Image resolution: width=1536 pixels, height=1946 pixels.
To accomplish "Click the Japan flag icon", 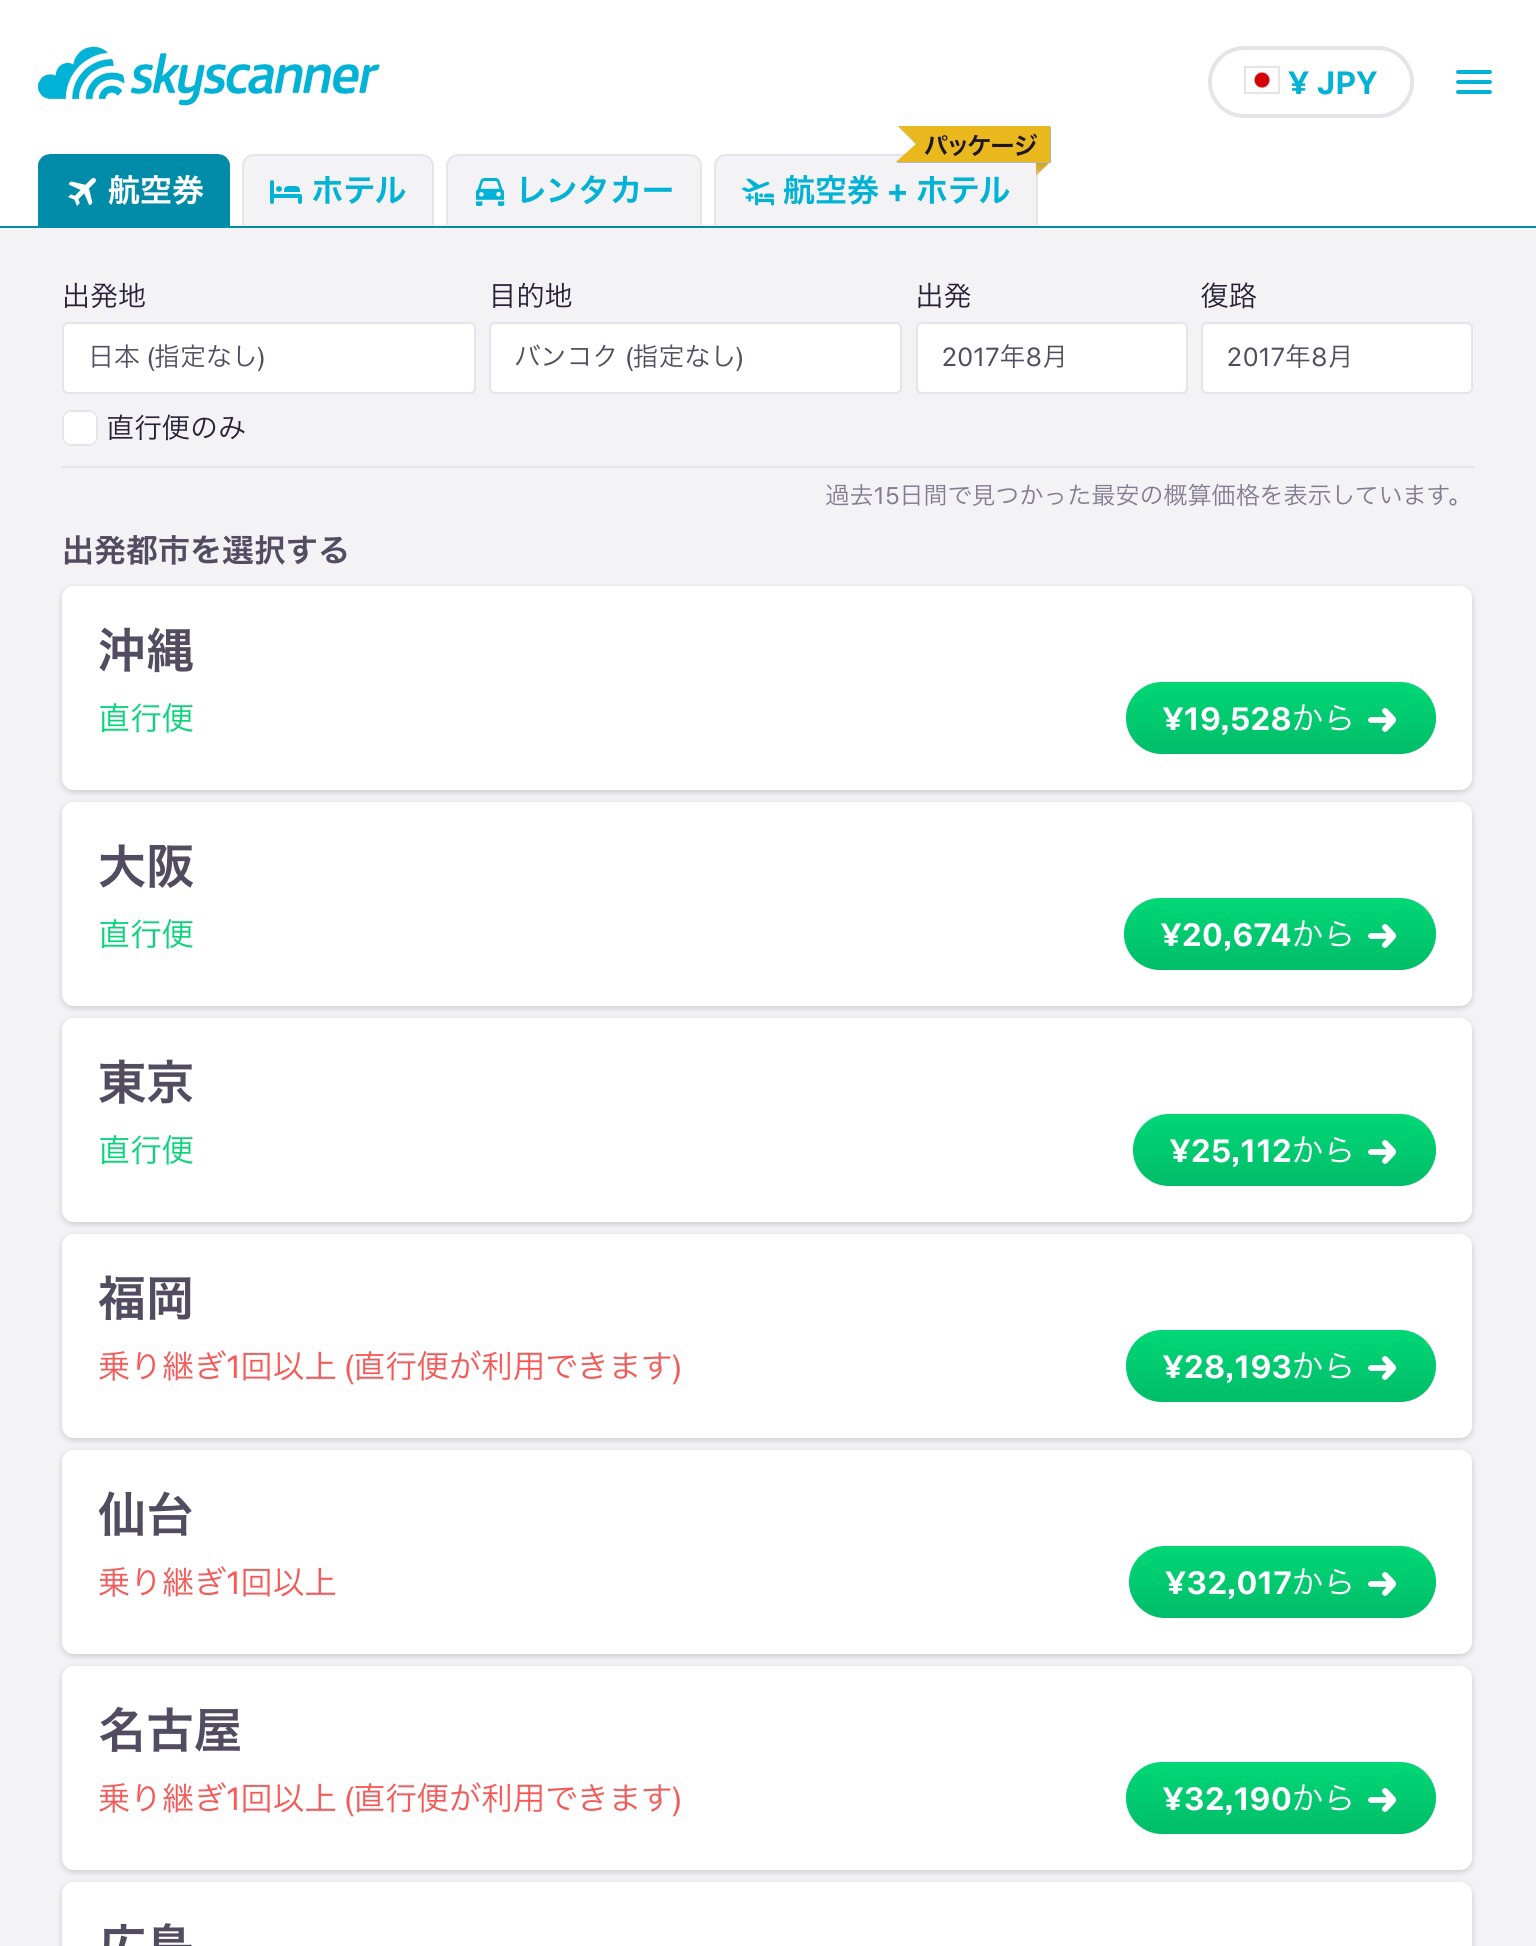I will pyautogui.click(x=1261, y=81).
